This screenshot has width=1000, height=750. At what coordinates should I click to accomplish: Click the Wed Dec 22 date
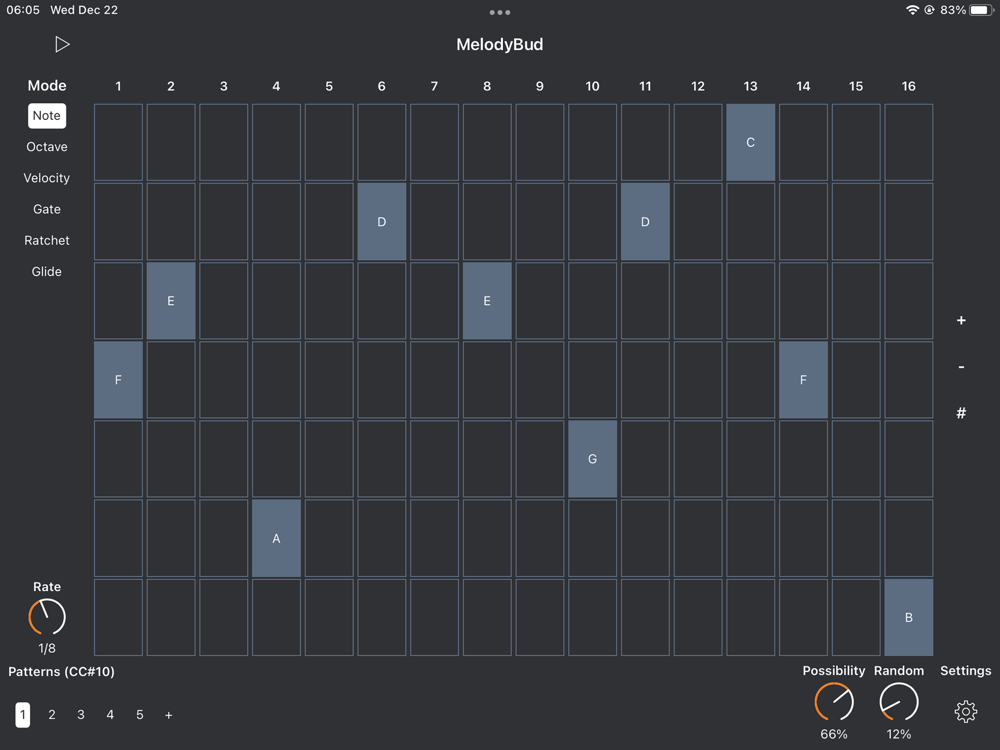pos(84,10)
